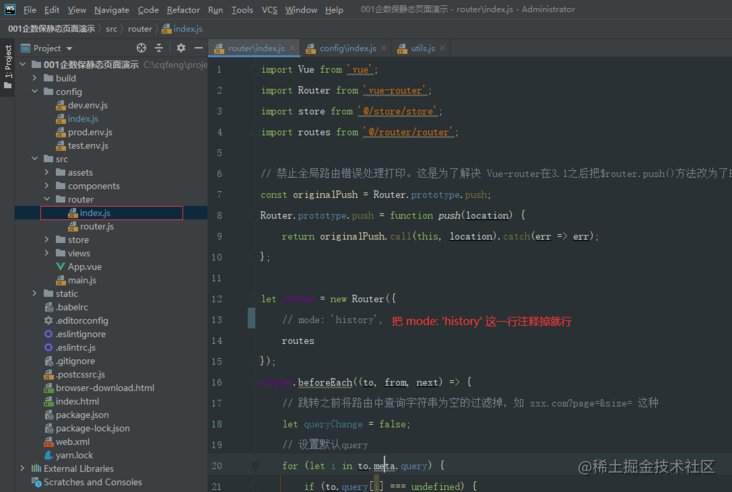The width and height of the screenshot is (732, 492).
Task: Click the project root breadcrumb
Action: (51, 29)
